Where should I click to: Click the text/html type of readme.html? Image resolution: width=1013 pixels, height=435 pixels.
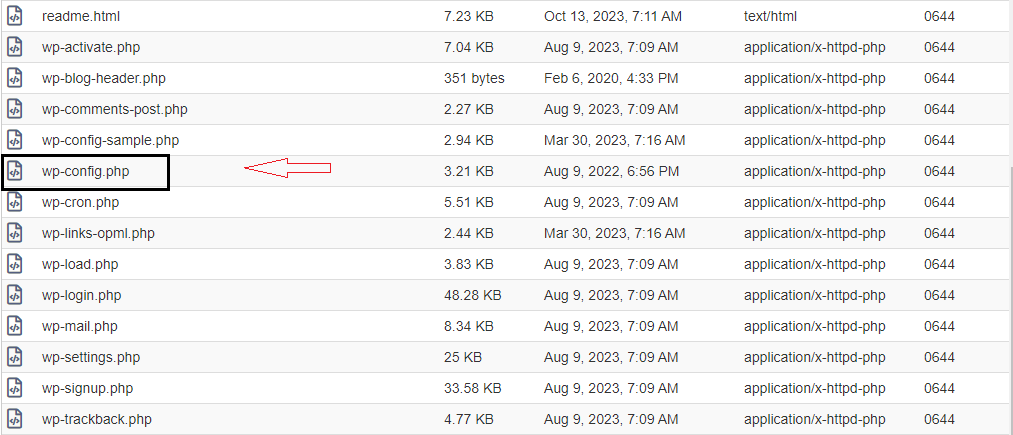tap(771, 16)
